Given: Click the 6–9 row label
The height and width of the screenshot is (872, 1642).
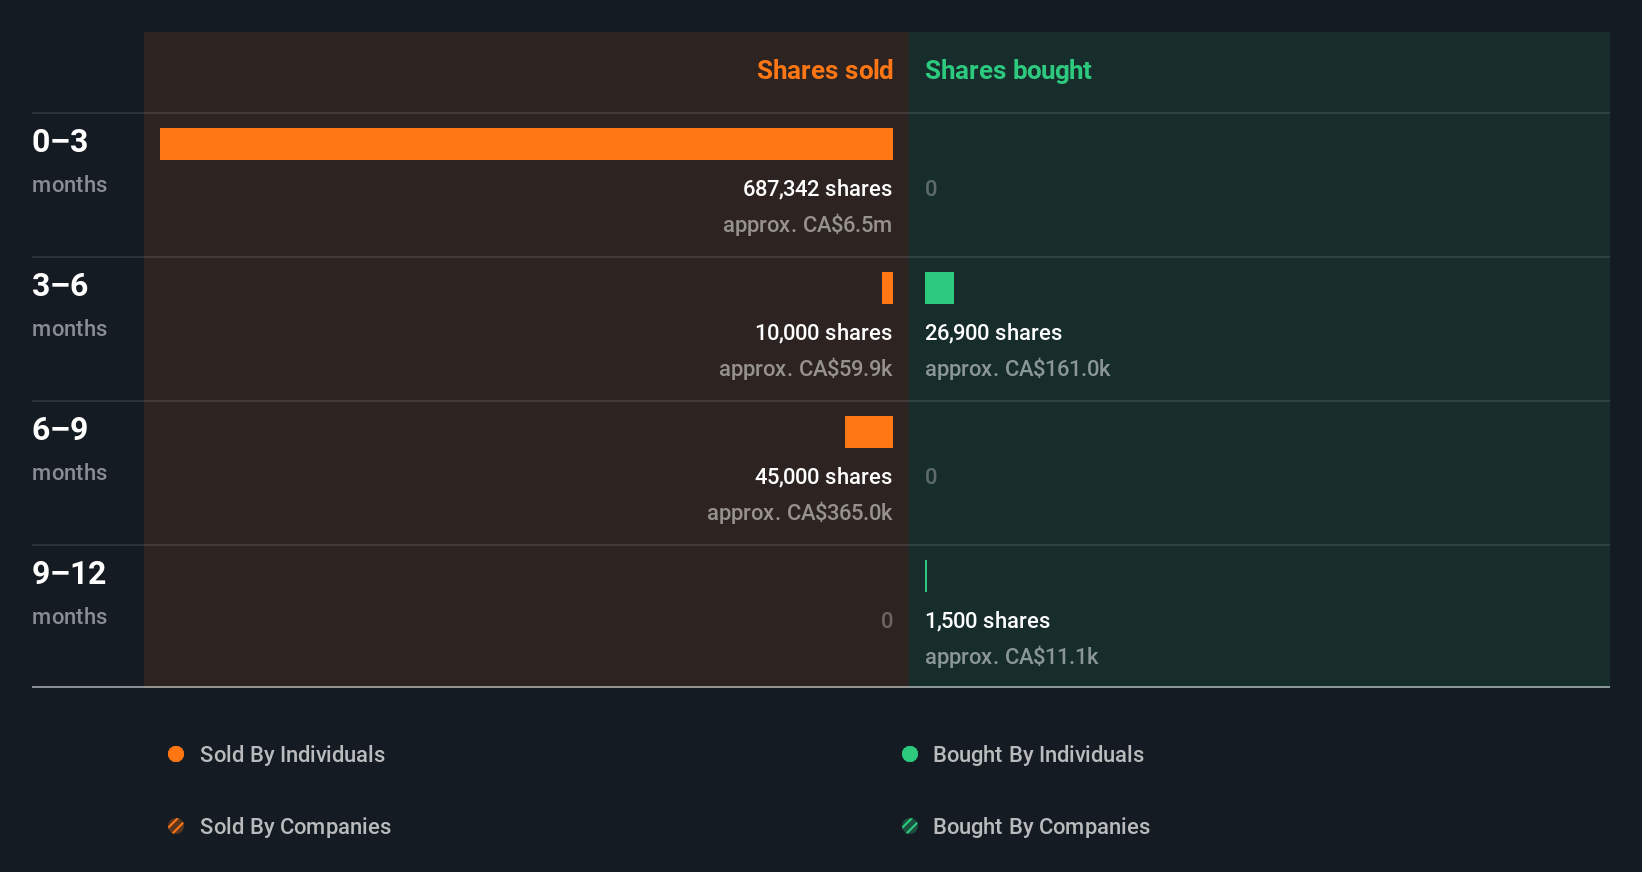Looking at the screenshot, I should (x=60, y=429).
